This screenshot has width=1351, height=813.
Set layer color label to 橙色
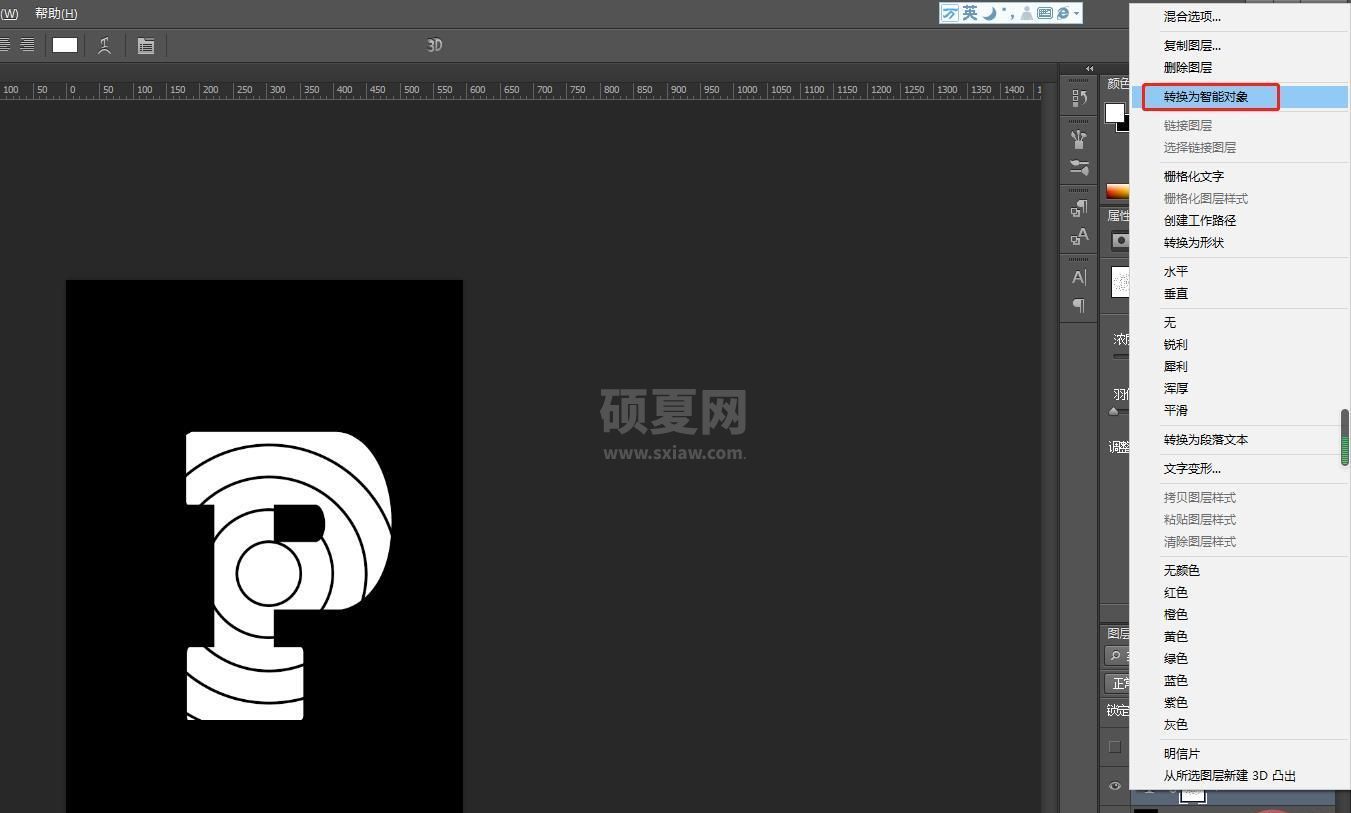click(x=1175, y=614)
